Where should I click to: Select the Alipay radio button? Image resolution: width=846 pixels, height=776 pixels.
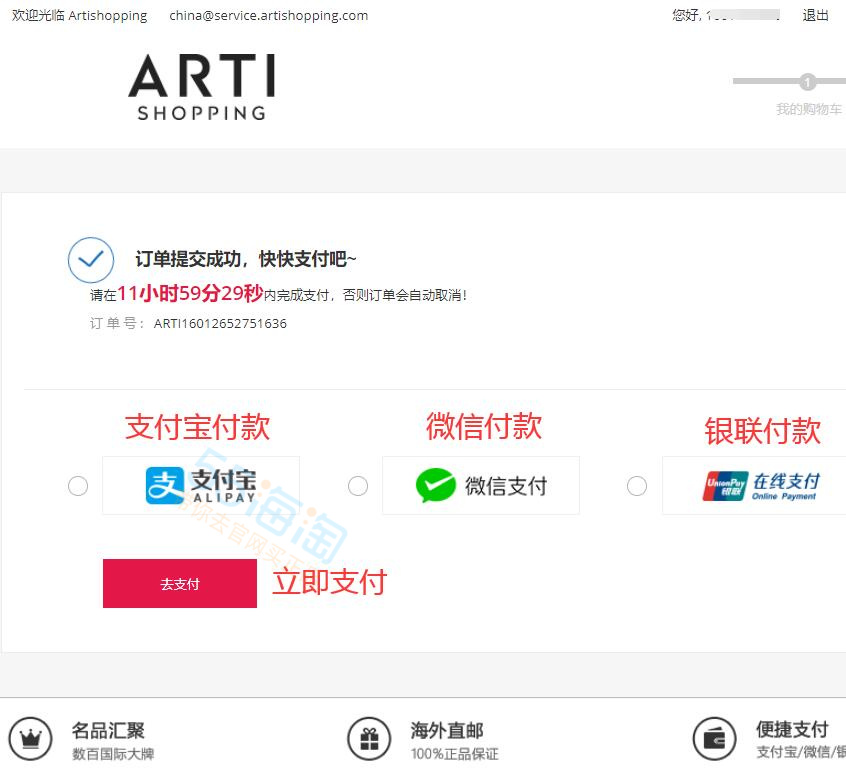click(78, 486)
